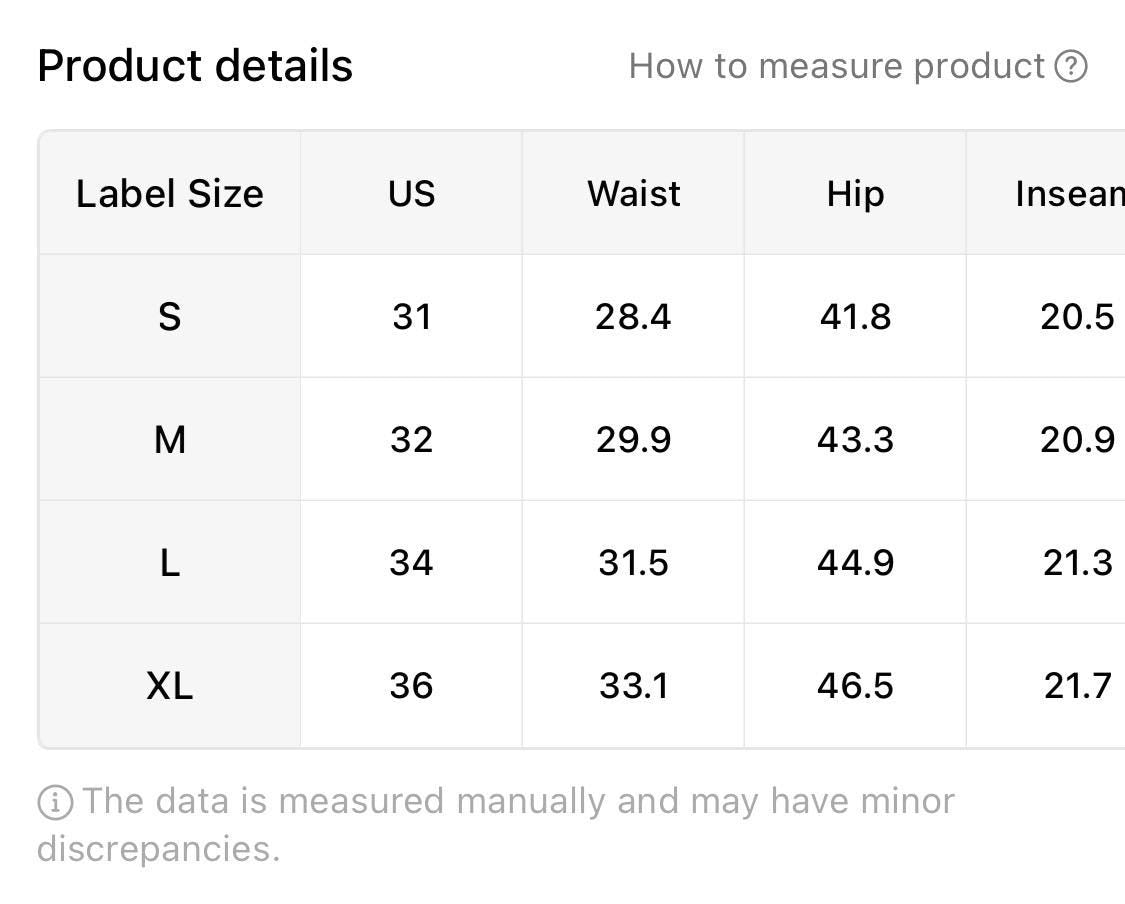
Task: Click the 41.8 hip value for S
Action: click(855, 317)
